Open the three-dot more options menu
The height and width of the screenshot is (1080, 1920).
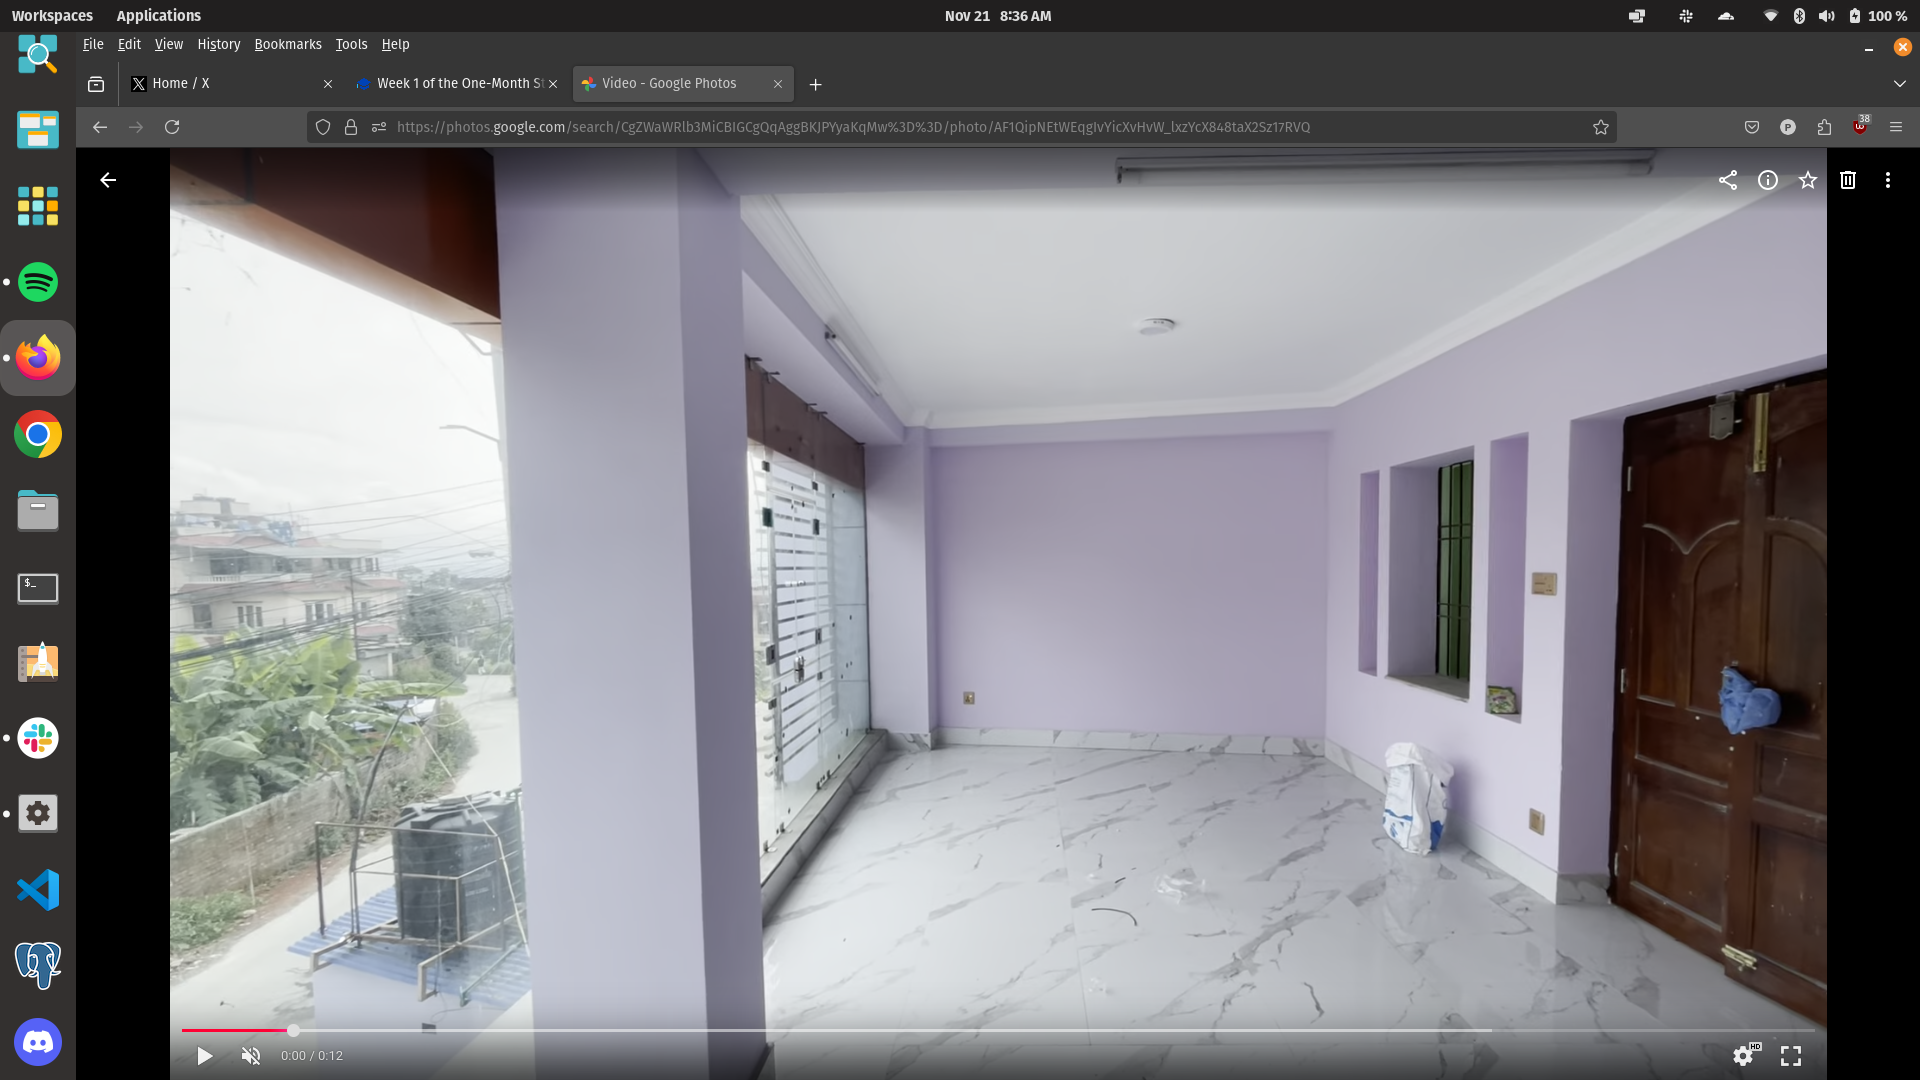(x=1887, y=180)
